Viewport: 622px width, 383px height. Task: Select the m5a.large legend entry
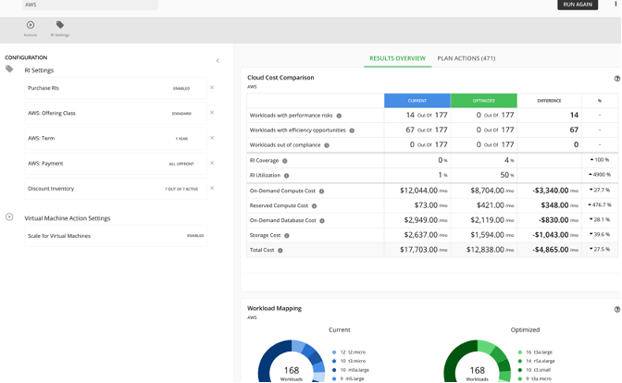[350, 370]
